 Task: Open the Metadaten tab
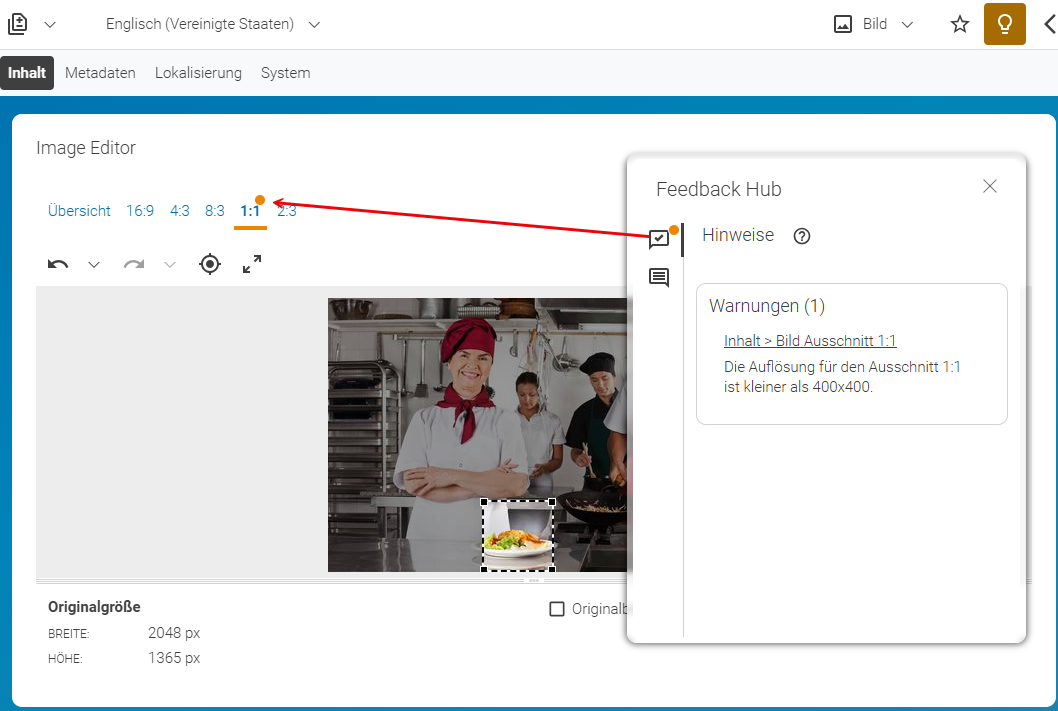click(x=100, y=73)
